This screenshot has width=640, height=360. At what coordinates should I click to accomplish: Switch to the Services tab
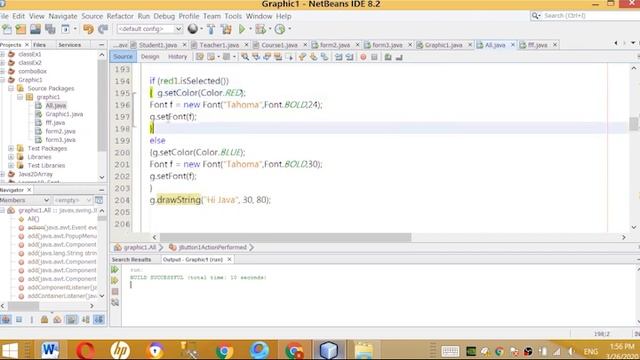[69, 45]
